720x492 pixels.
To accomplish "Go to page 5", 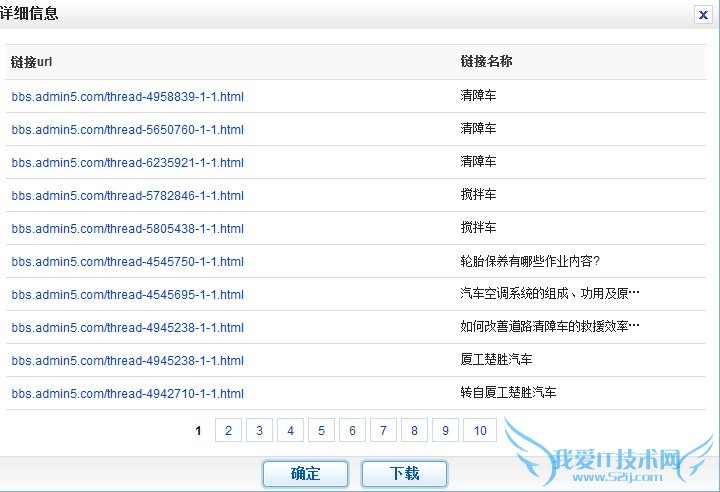I will 321,430.
